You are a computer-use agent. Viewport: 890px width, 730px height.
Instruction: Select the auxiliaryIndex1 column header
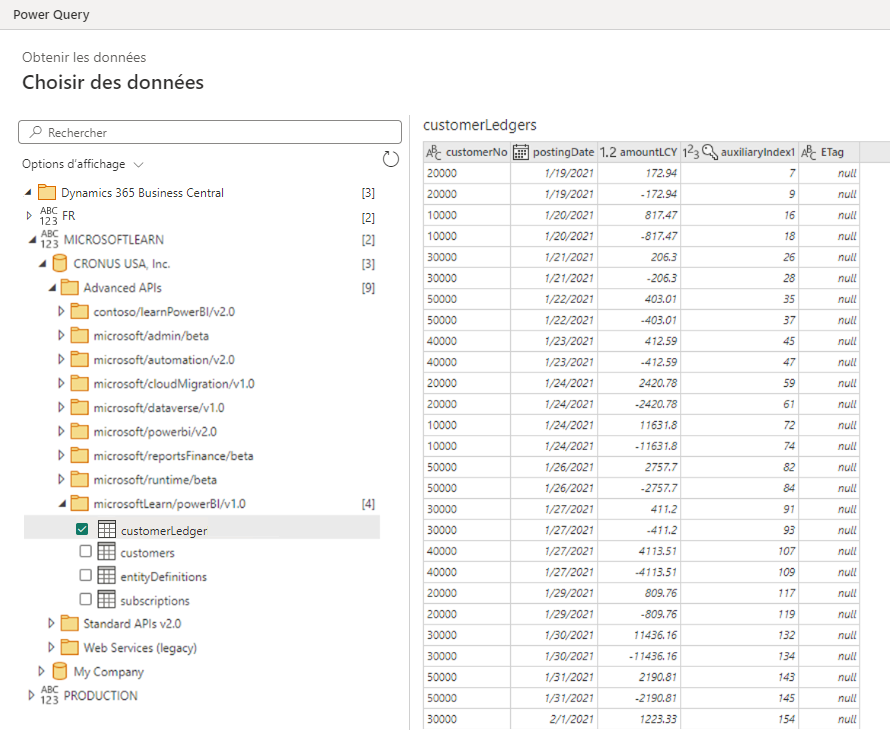pos(740,152)
